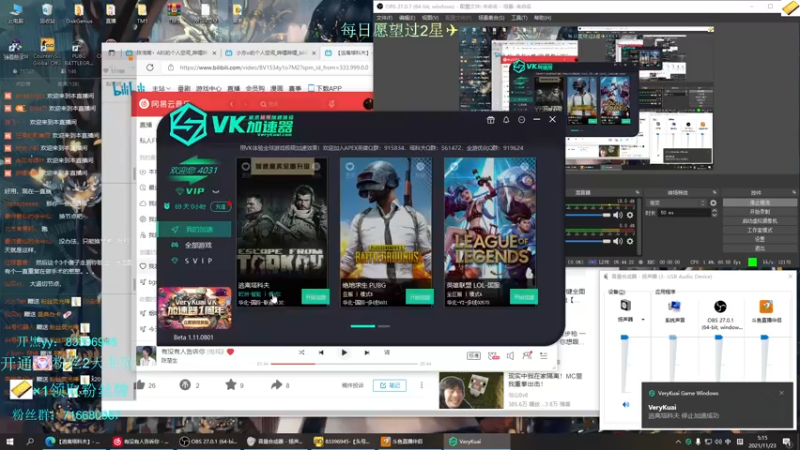
Task: Start acceleration for Escape from Tarkov
Action: coord(315,297)
